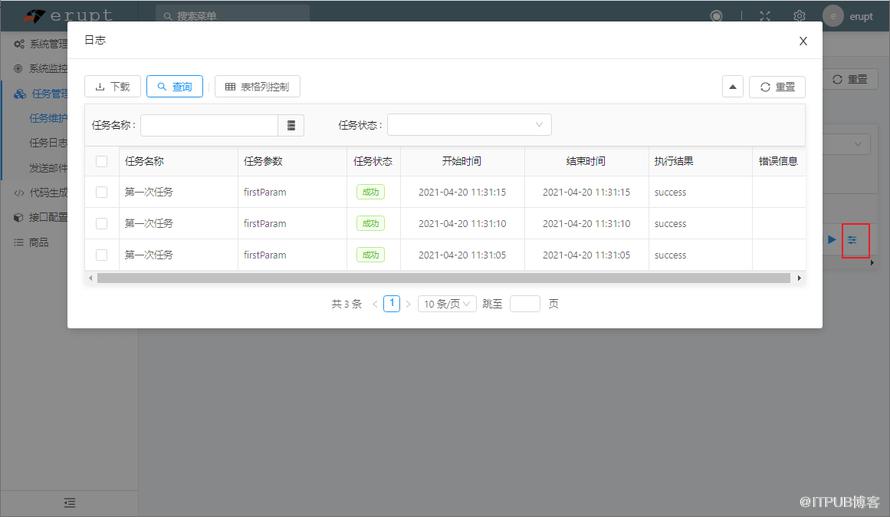Open the dropdown behind the dialog on right
Screen dimensions: 890x517
(847, 144)
